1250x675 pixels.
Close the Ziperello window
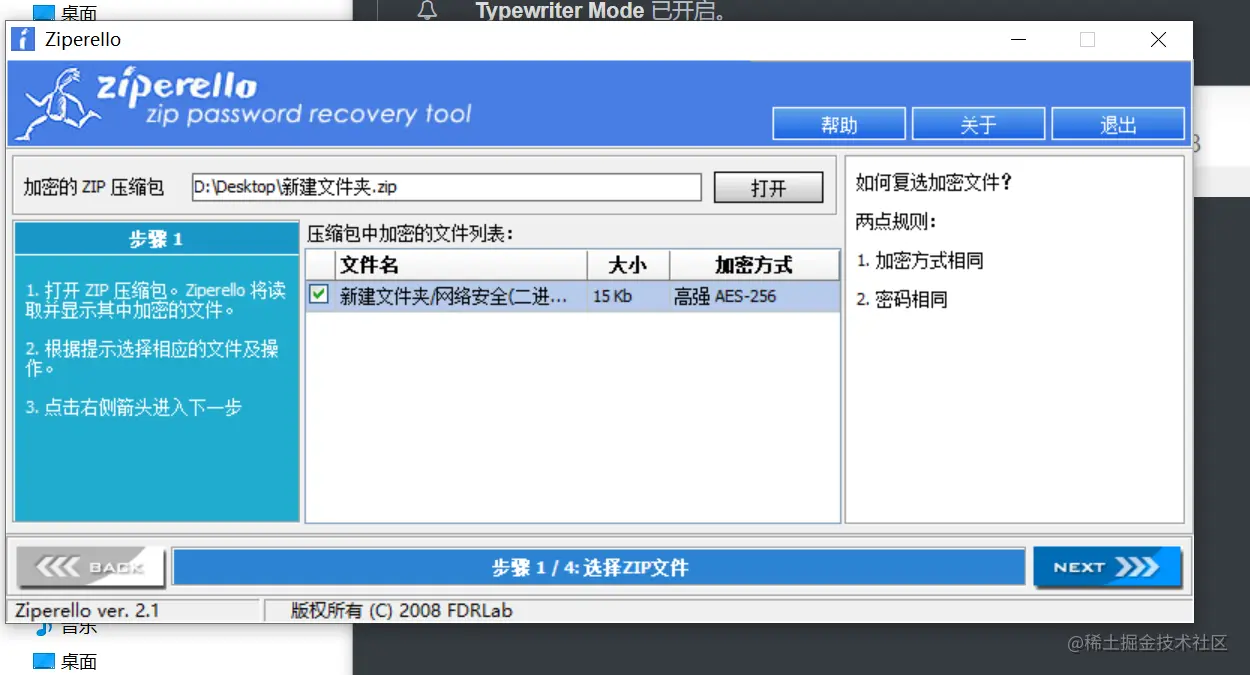pos(1158,40)
